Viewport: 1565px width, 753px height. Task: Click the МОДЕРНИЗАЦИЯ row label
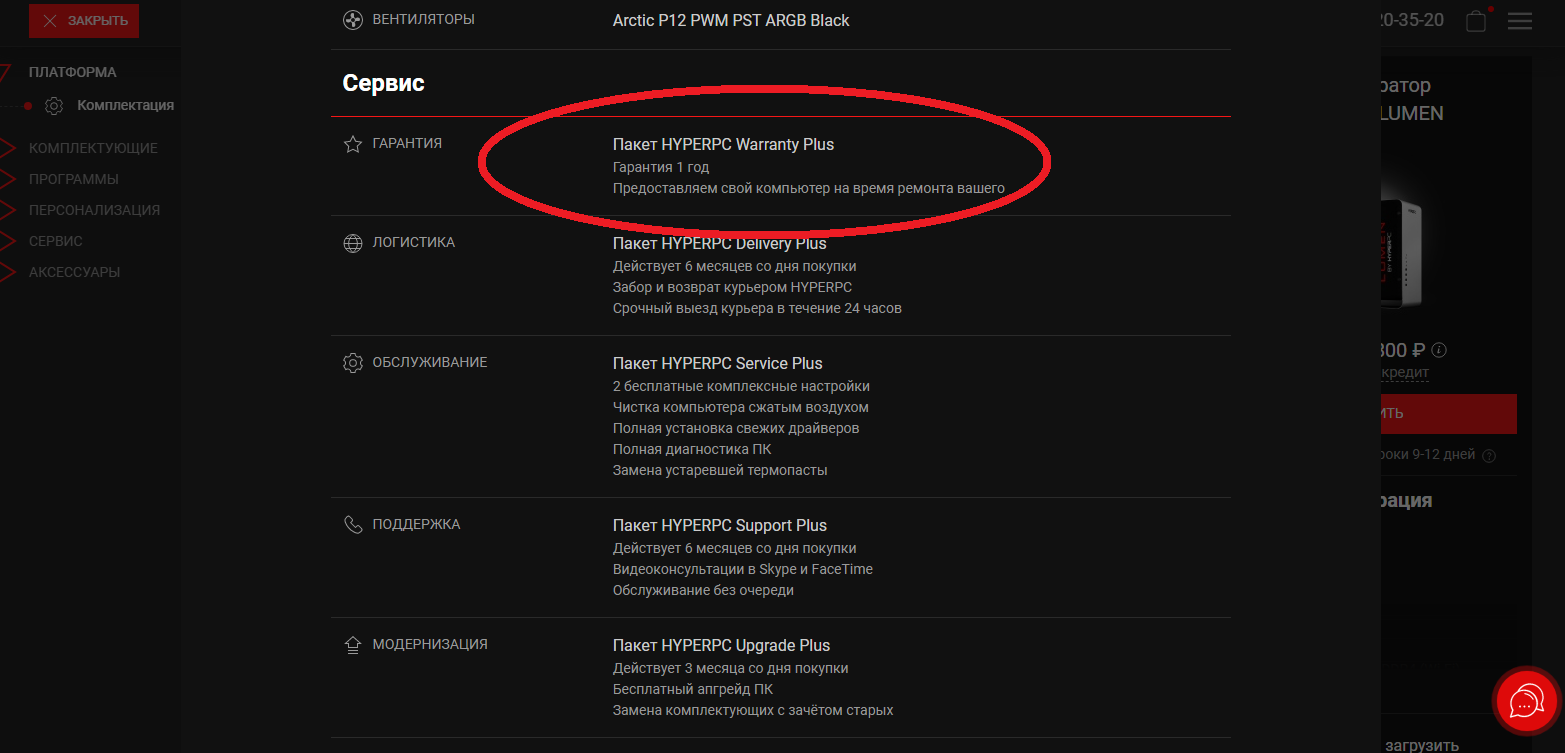(x=430, y=644)
